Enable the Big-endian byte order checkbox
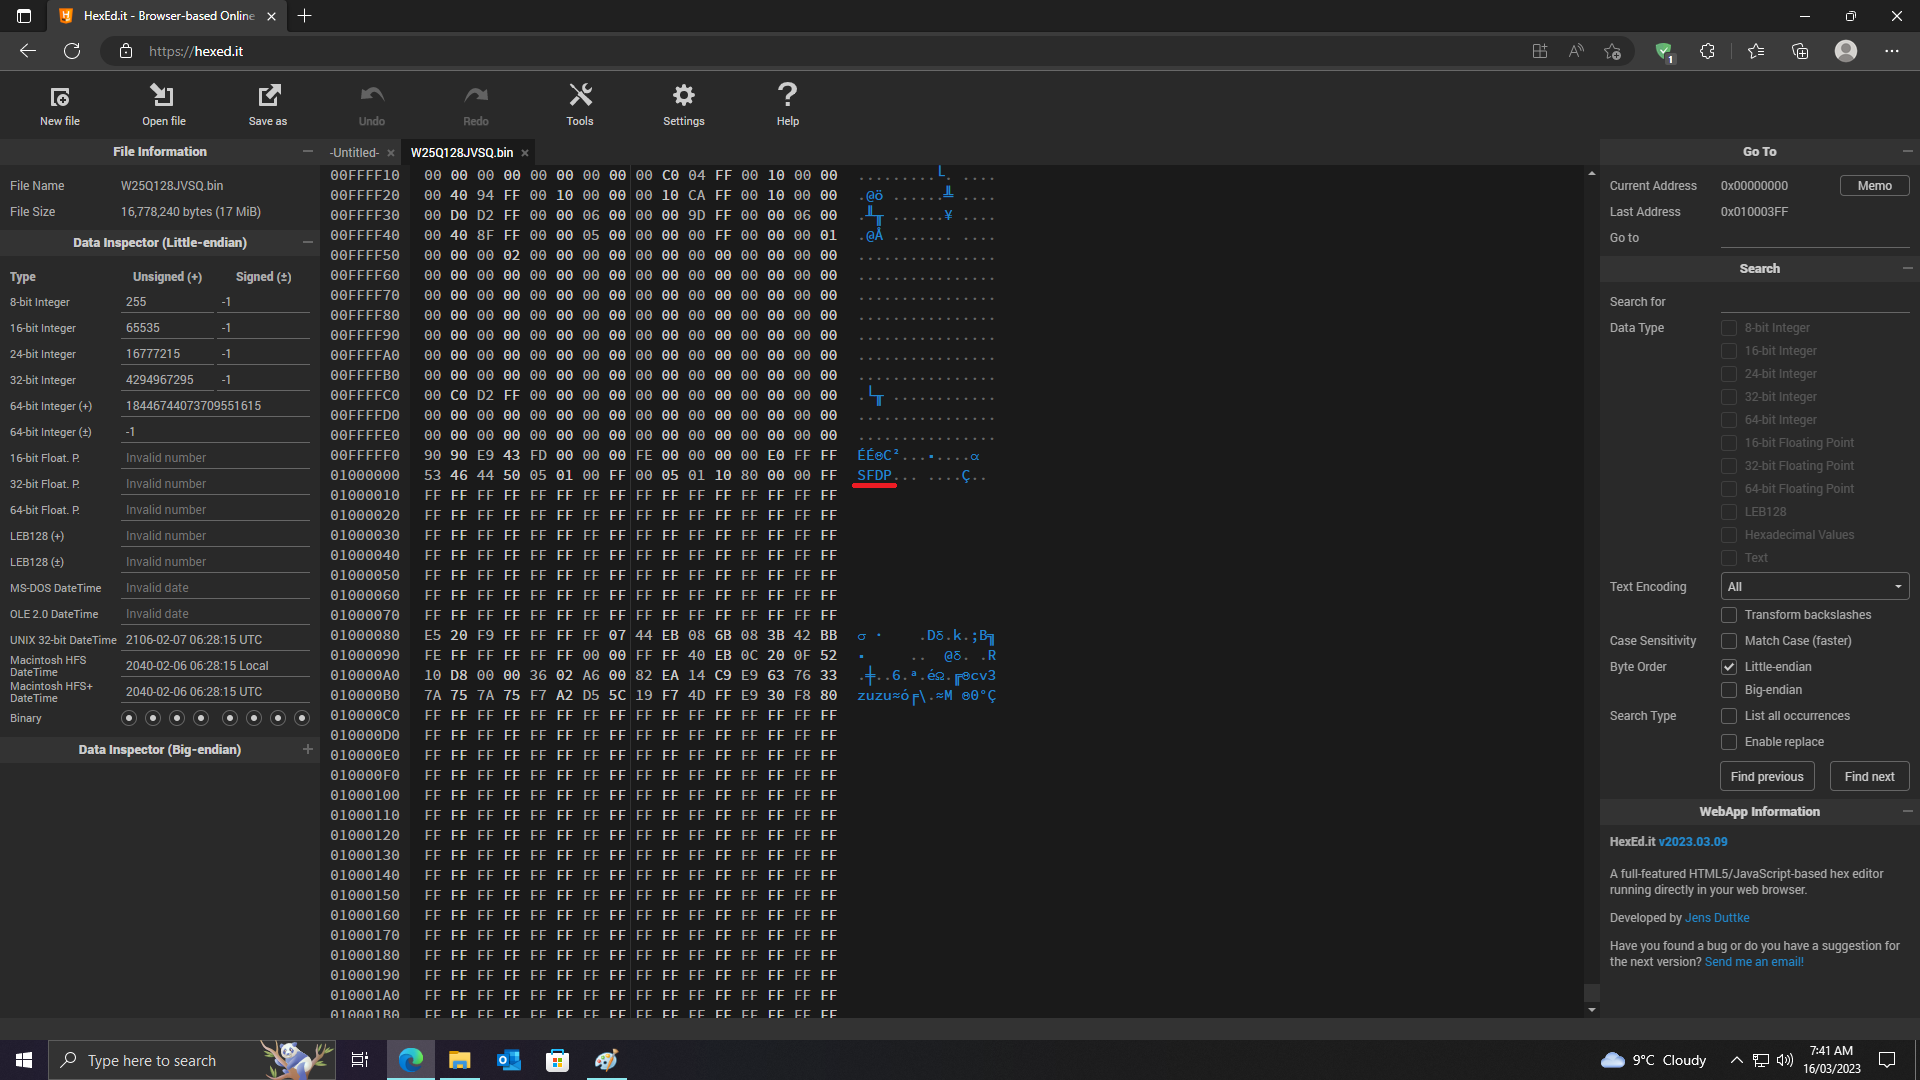Image resolution: width=1920 pixels, height=1080 pixels. point(1729,690)
